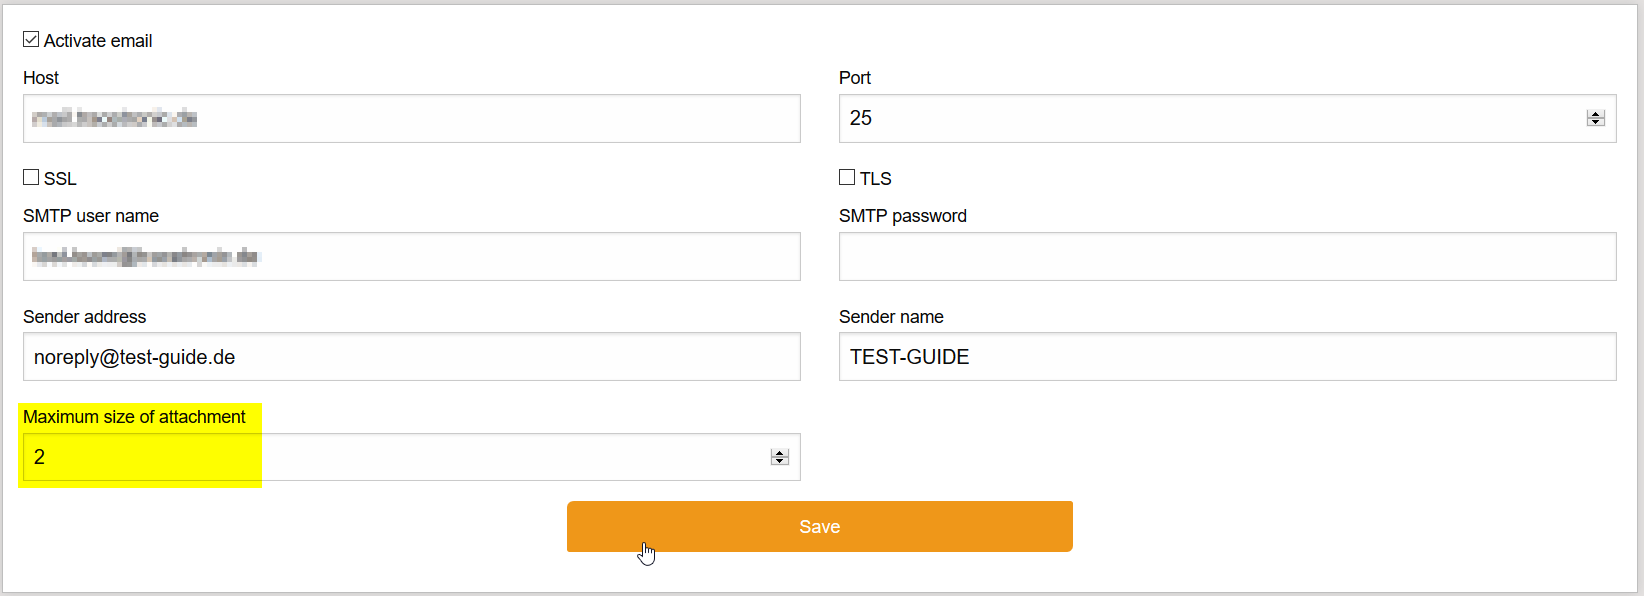Click the 'Activate email' label text
The height and width of the screenshot is (596, 1644).
coord(98,41)
